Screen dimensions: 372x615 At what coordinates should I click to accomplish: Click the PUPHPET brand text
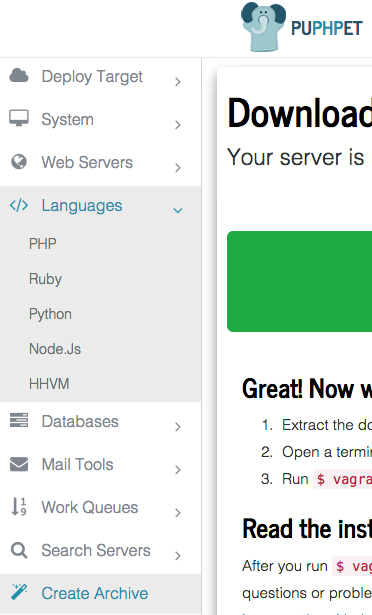coord(326,29)
